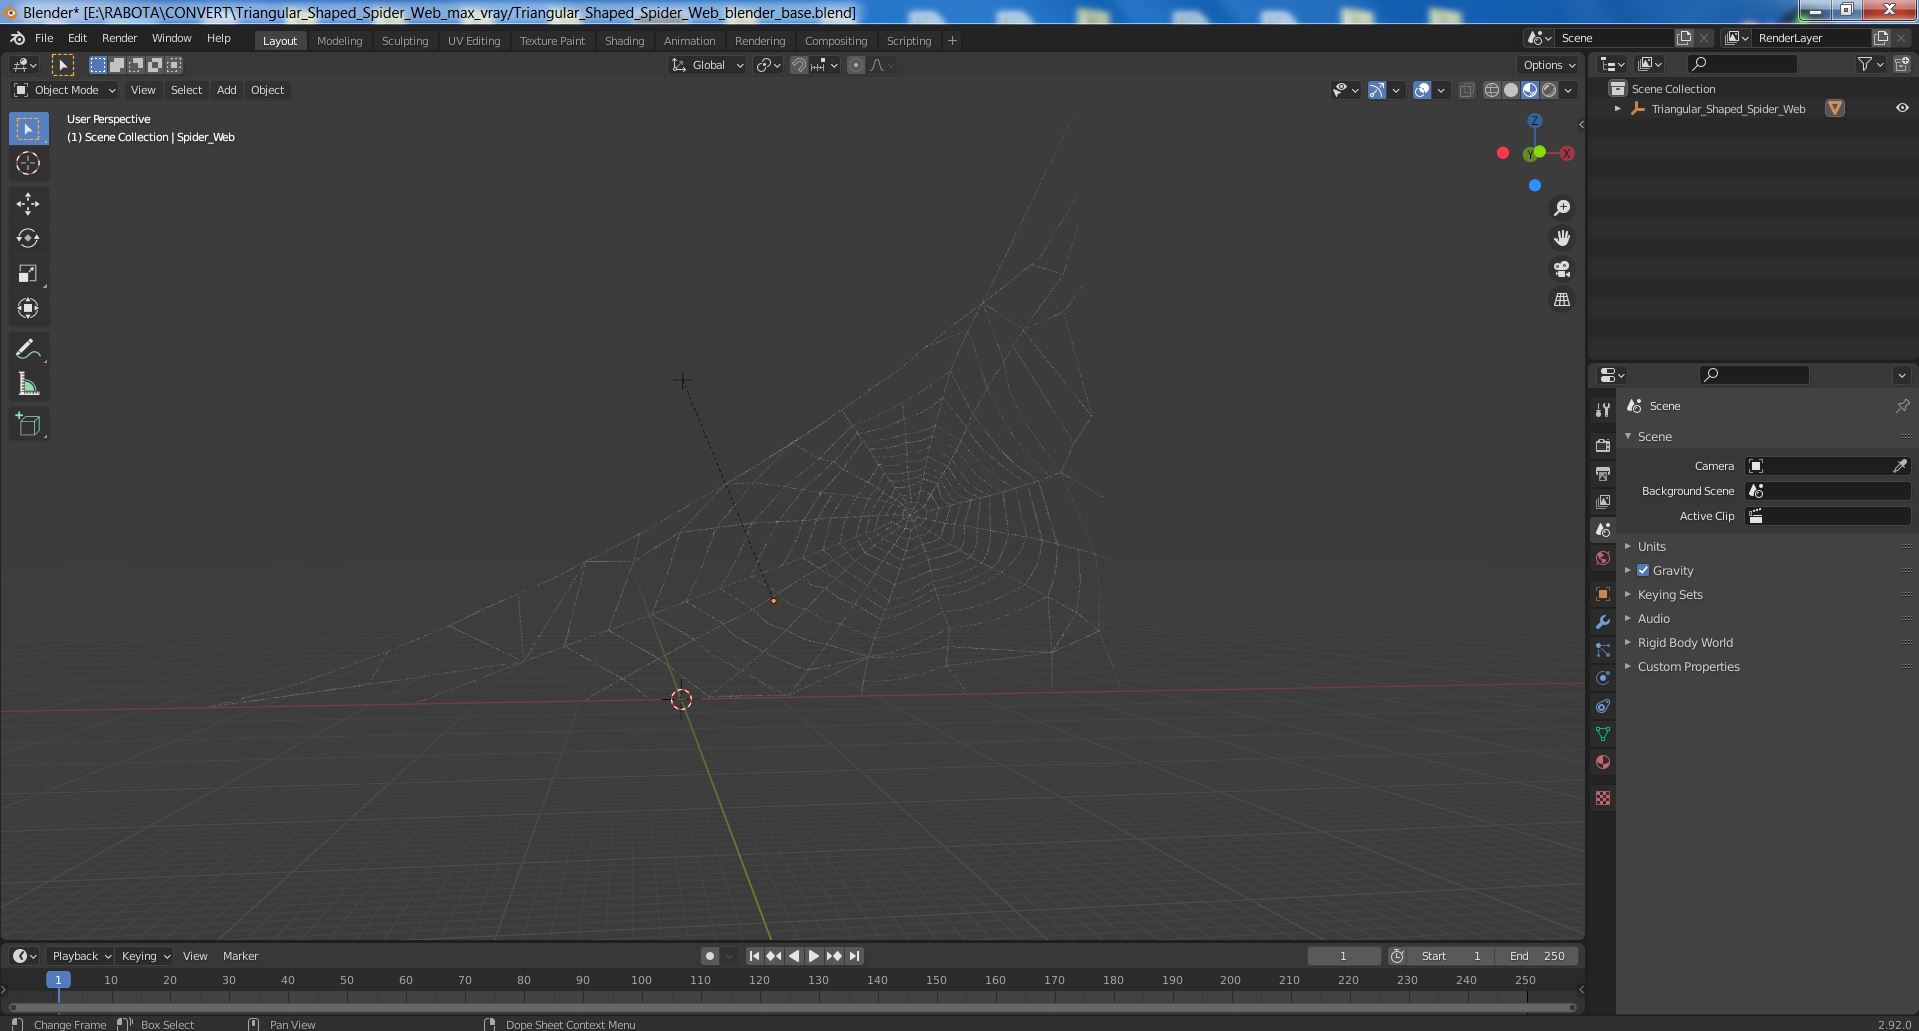This screenshot has height=1031, width=1919.
Task: Open the Render menu
Action: point(119,38)
